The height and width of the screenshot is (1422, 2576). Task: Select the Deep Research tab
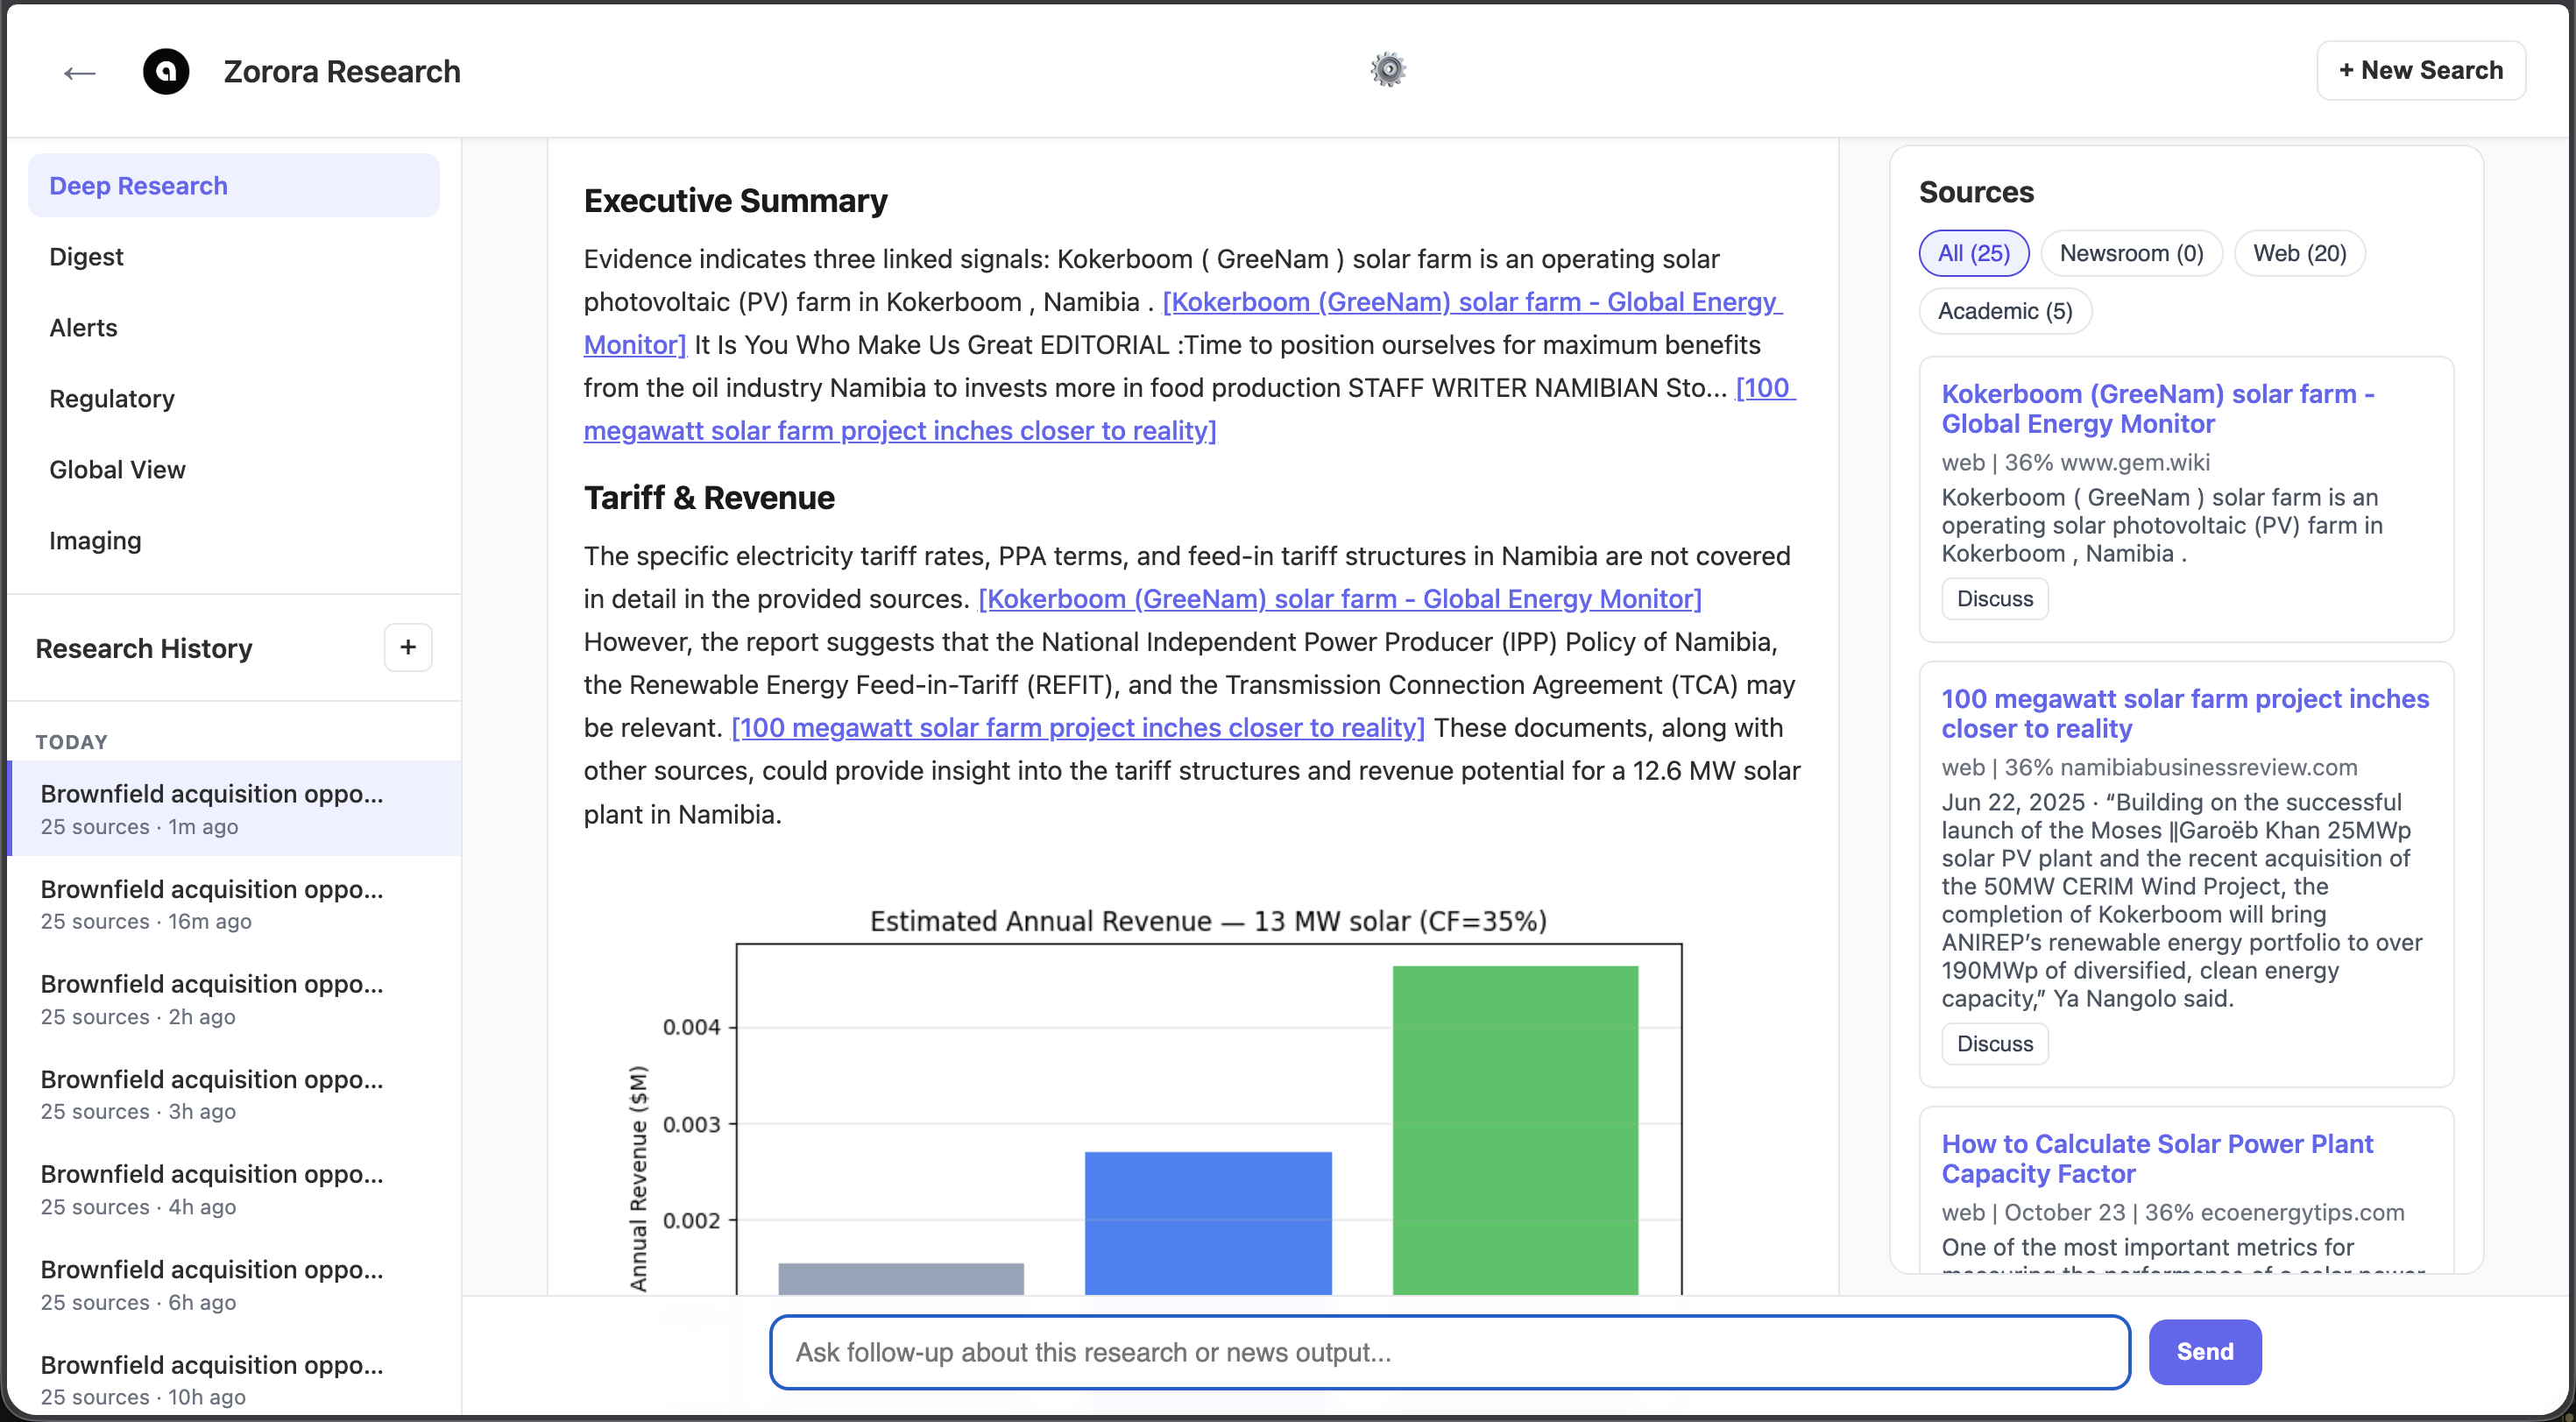click(138, 185)
